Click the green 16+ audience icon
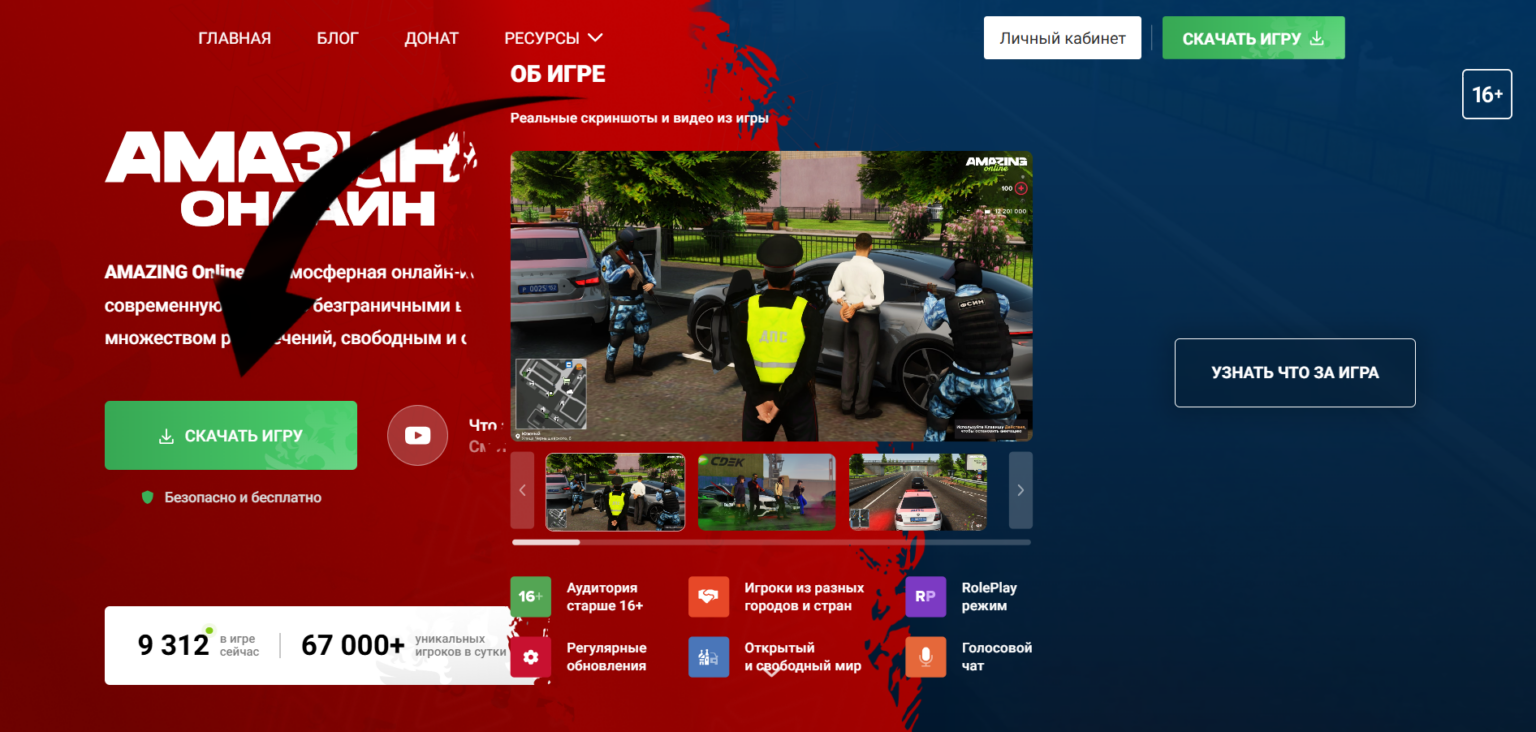 pos(530,597)
